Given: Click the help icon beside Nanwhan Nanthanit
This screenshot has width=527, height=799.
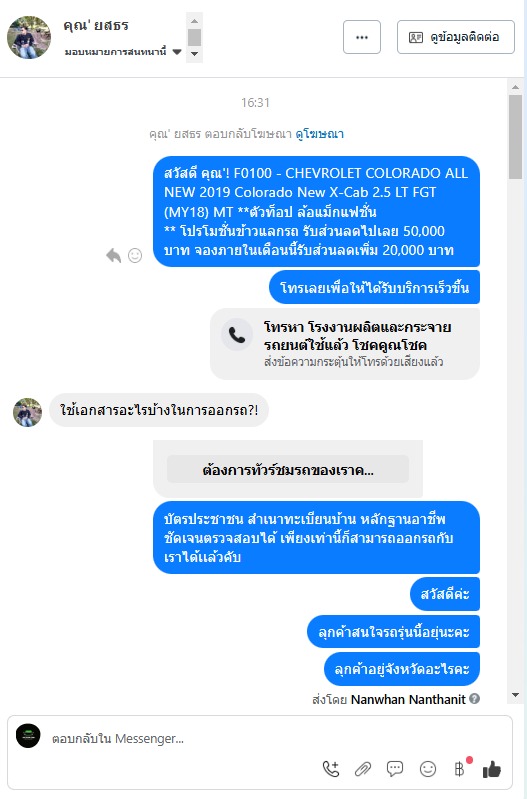Looking at the screenshot, I should 475,699.
